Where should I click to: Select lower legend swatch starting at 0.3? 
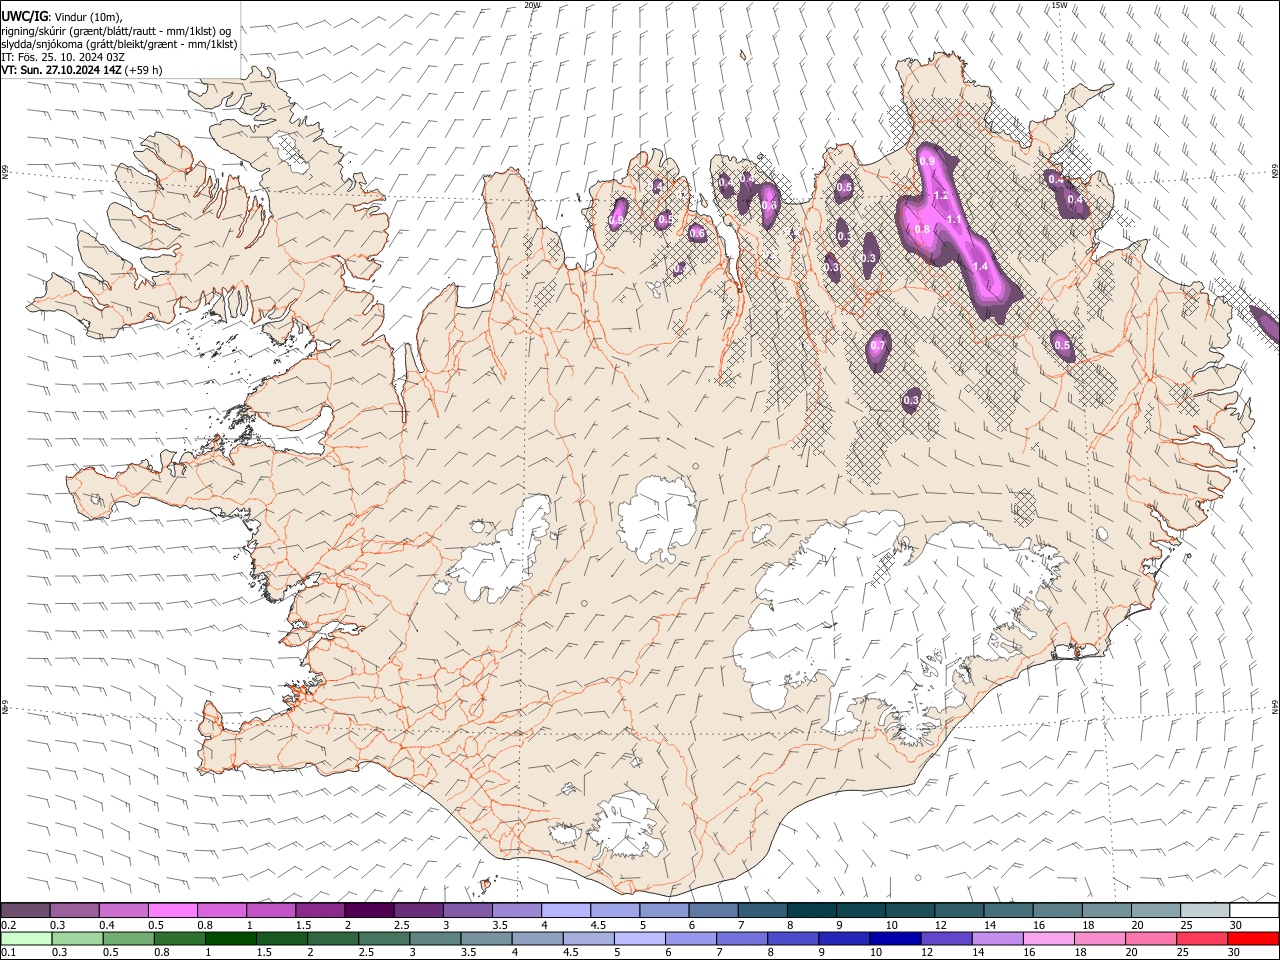[x=77, y=938]
